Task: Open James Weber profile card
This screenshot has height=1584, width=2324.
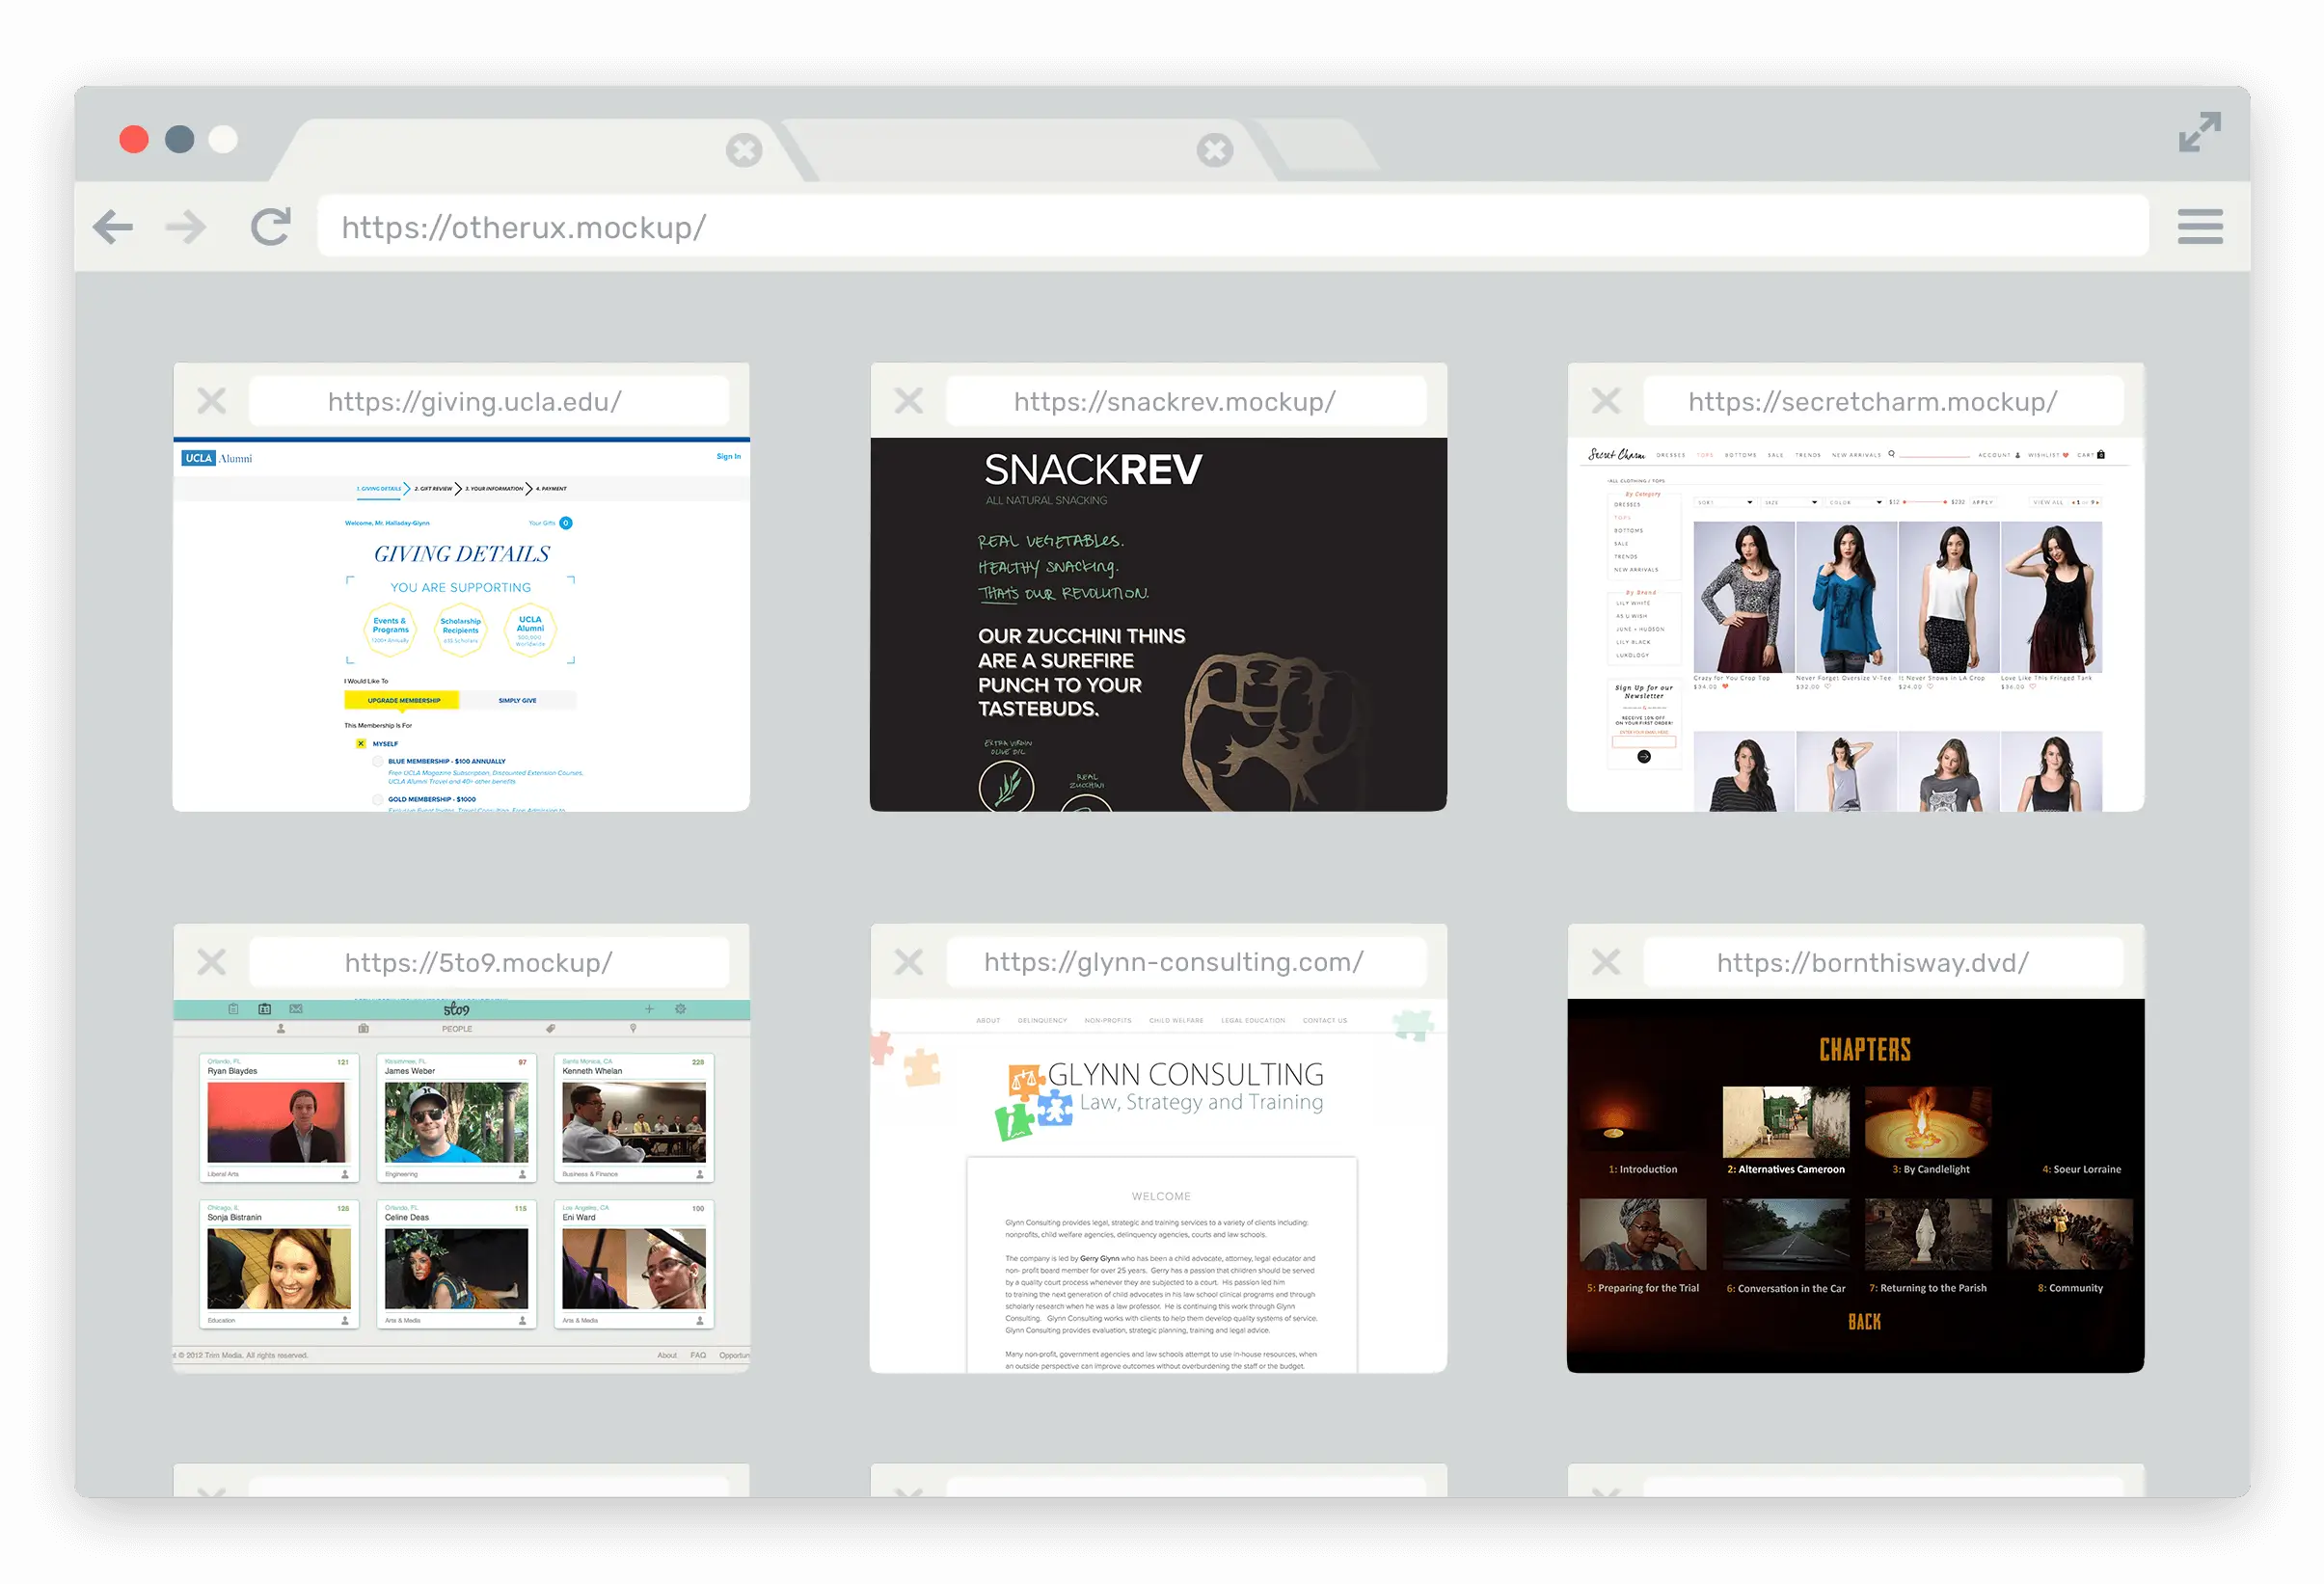Action: (456, 1118)
